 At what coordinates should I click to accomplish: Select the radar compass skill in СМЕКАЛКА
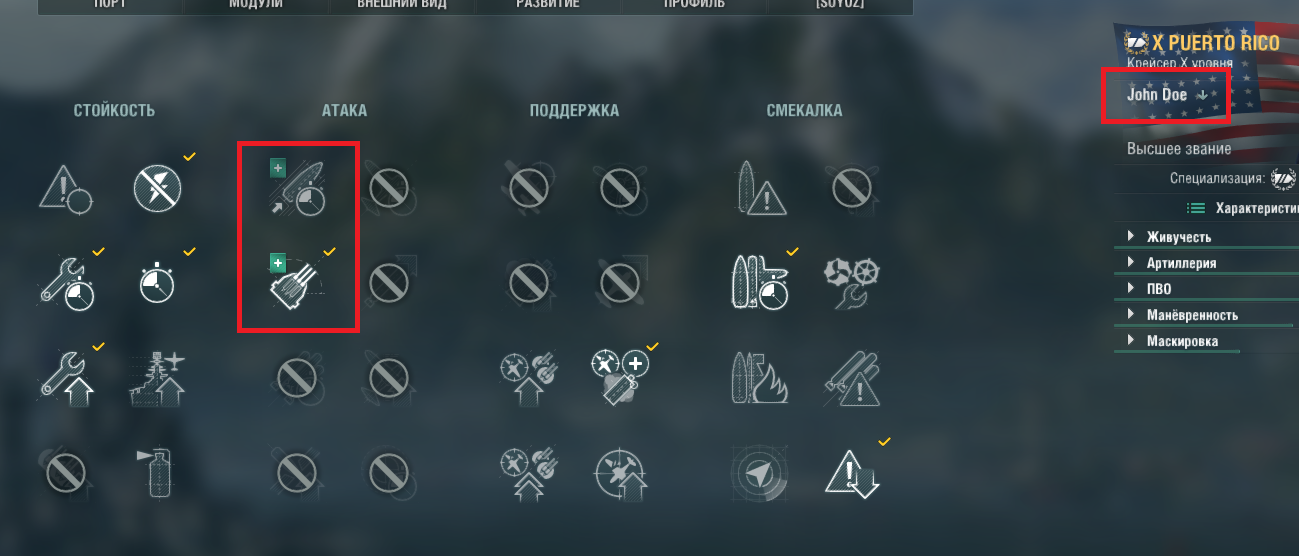(x=759, y=471)
